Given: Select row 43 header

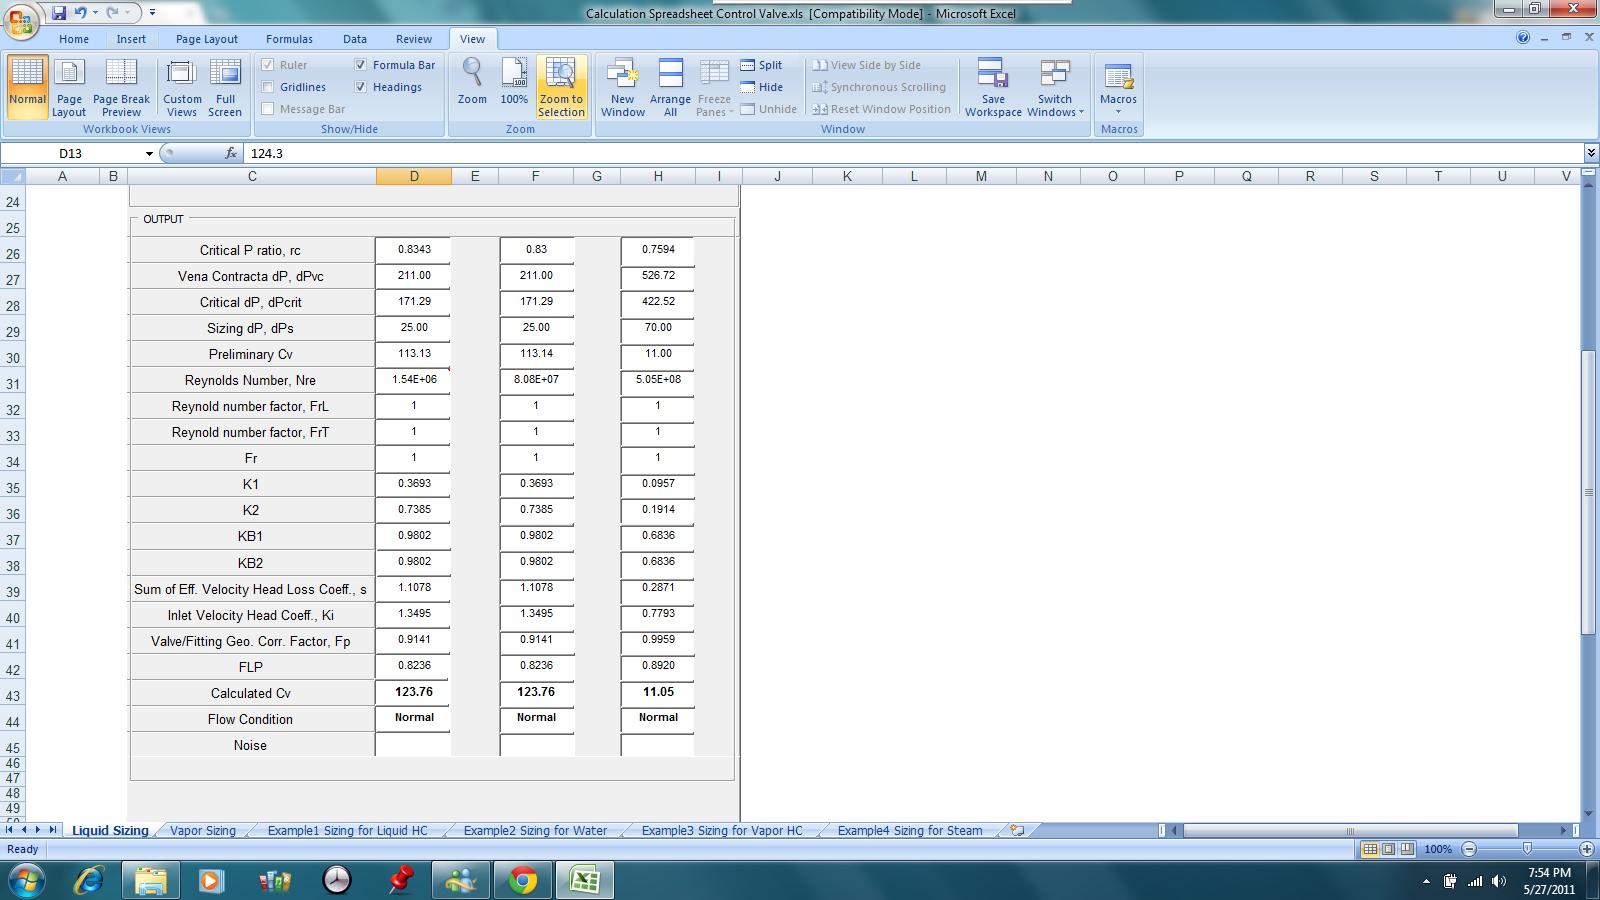Looking at the screenshot, I should pyautogui.click(x=13, y=696).
